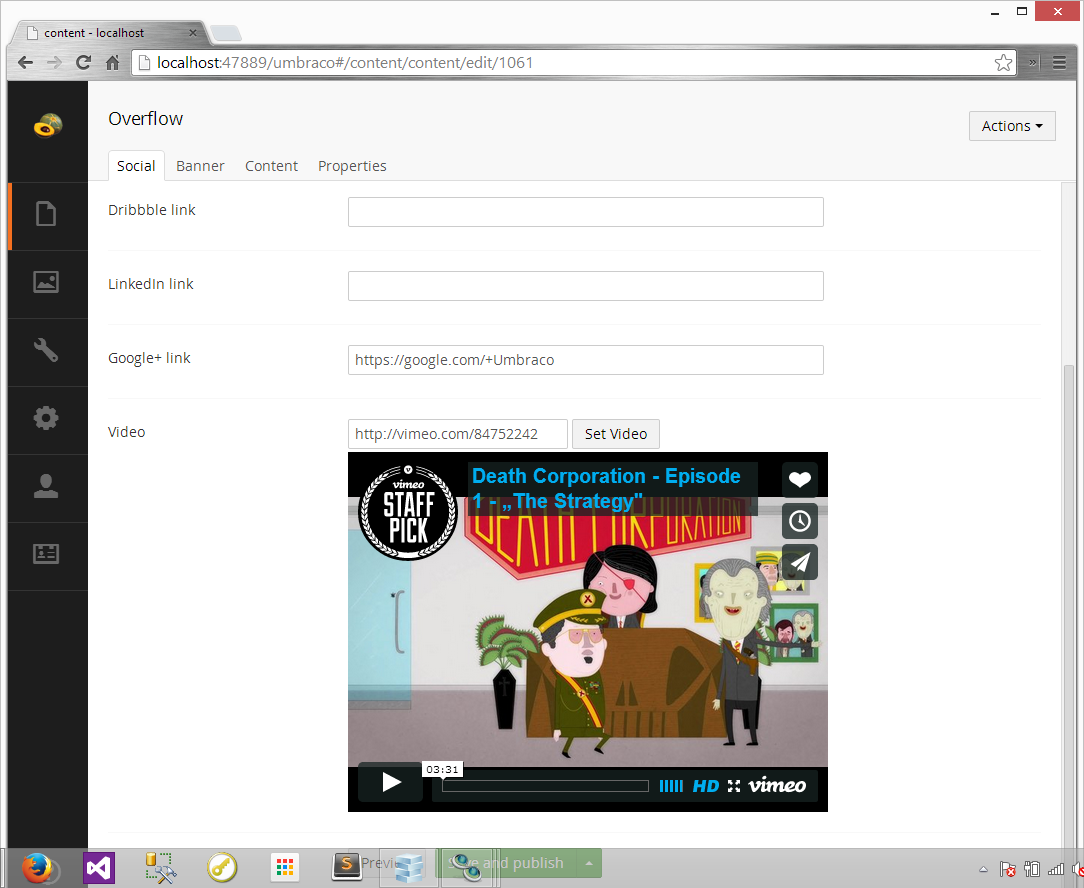
Task: Toggle fullscreen on the Vimeo player
Action: [x=733, y=786]
